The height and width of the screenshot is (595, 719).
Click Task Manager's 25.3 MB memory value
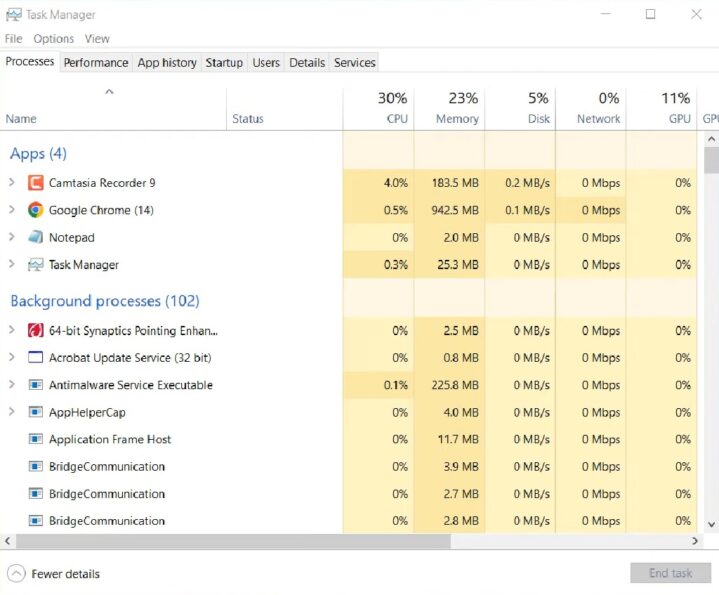tap(458, 265)
